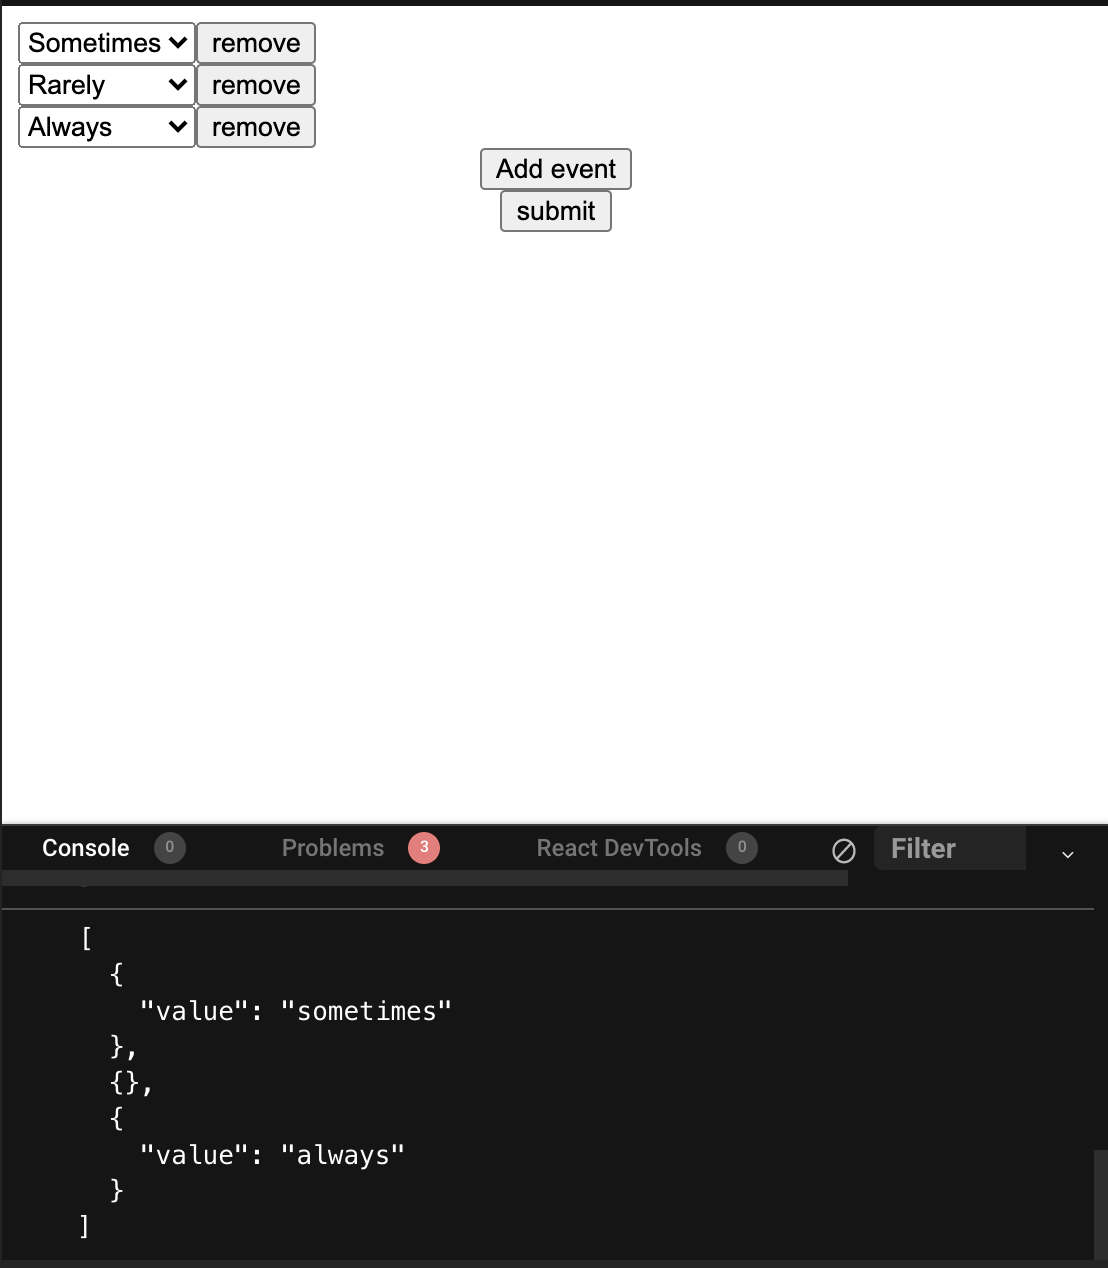Click the submit button

(x=555, y=211)
